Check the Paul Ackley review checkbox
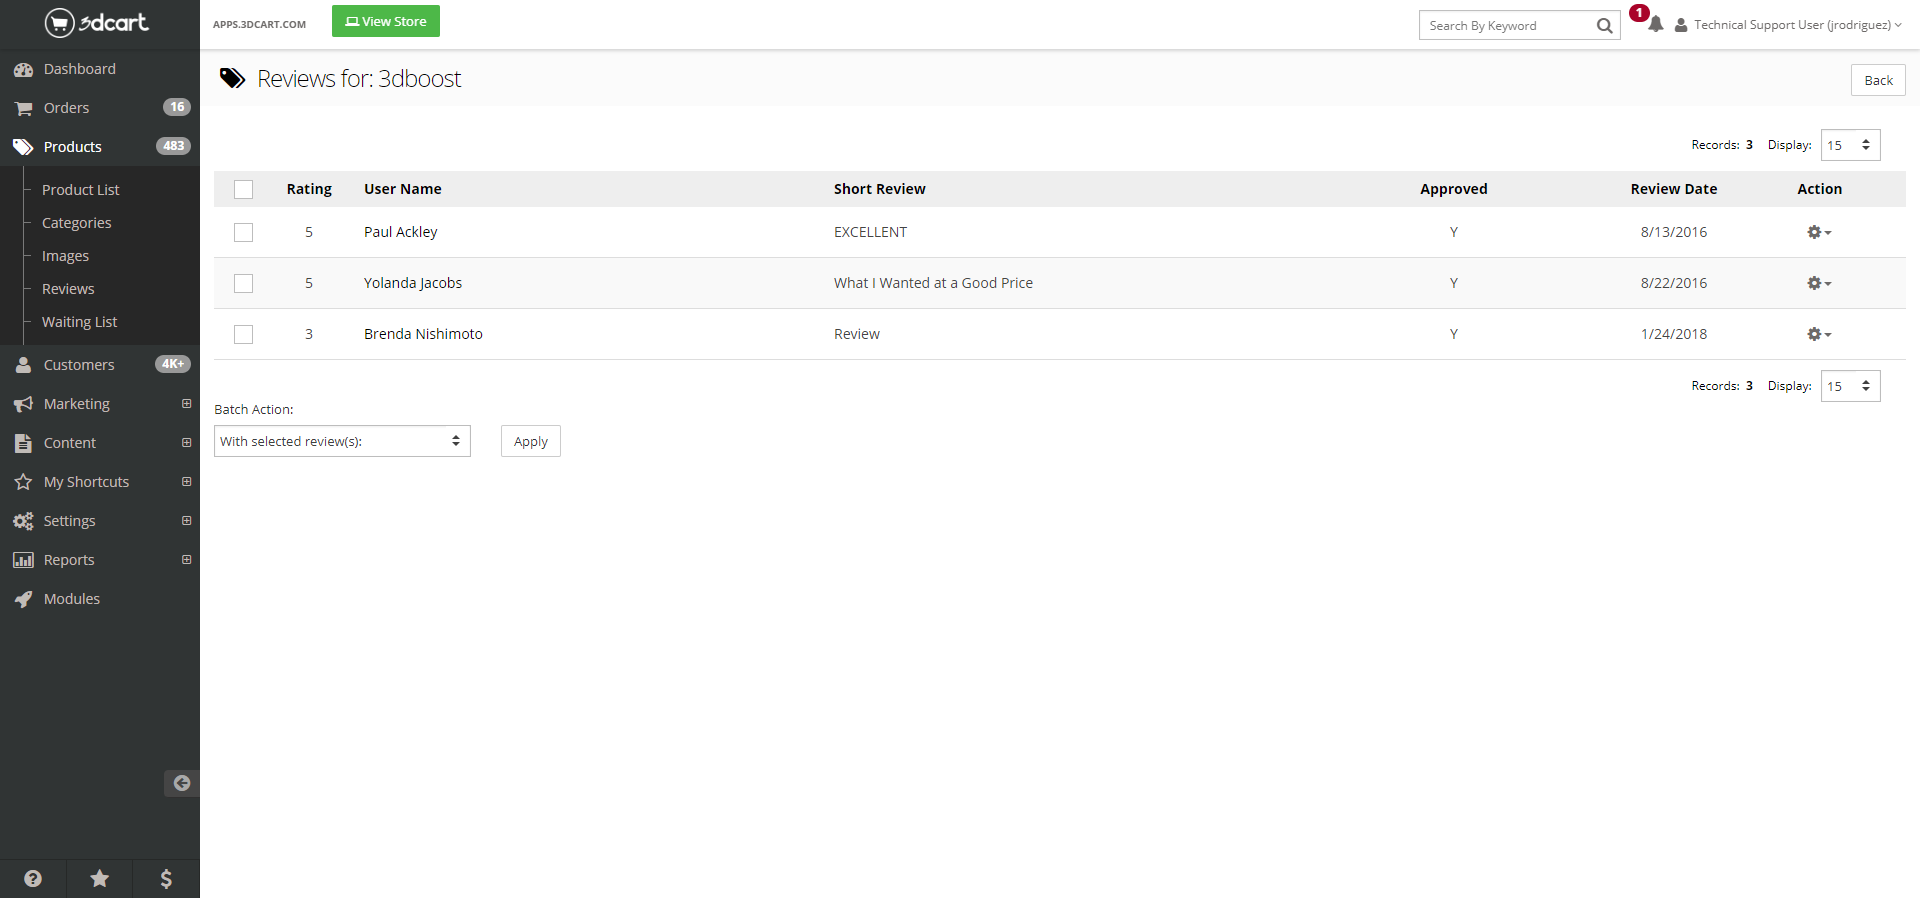The height and width of the screenshot is (898, 1920). point(243,232)
